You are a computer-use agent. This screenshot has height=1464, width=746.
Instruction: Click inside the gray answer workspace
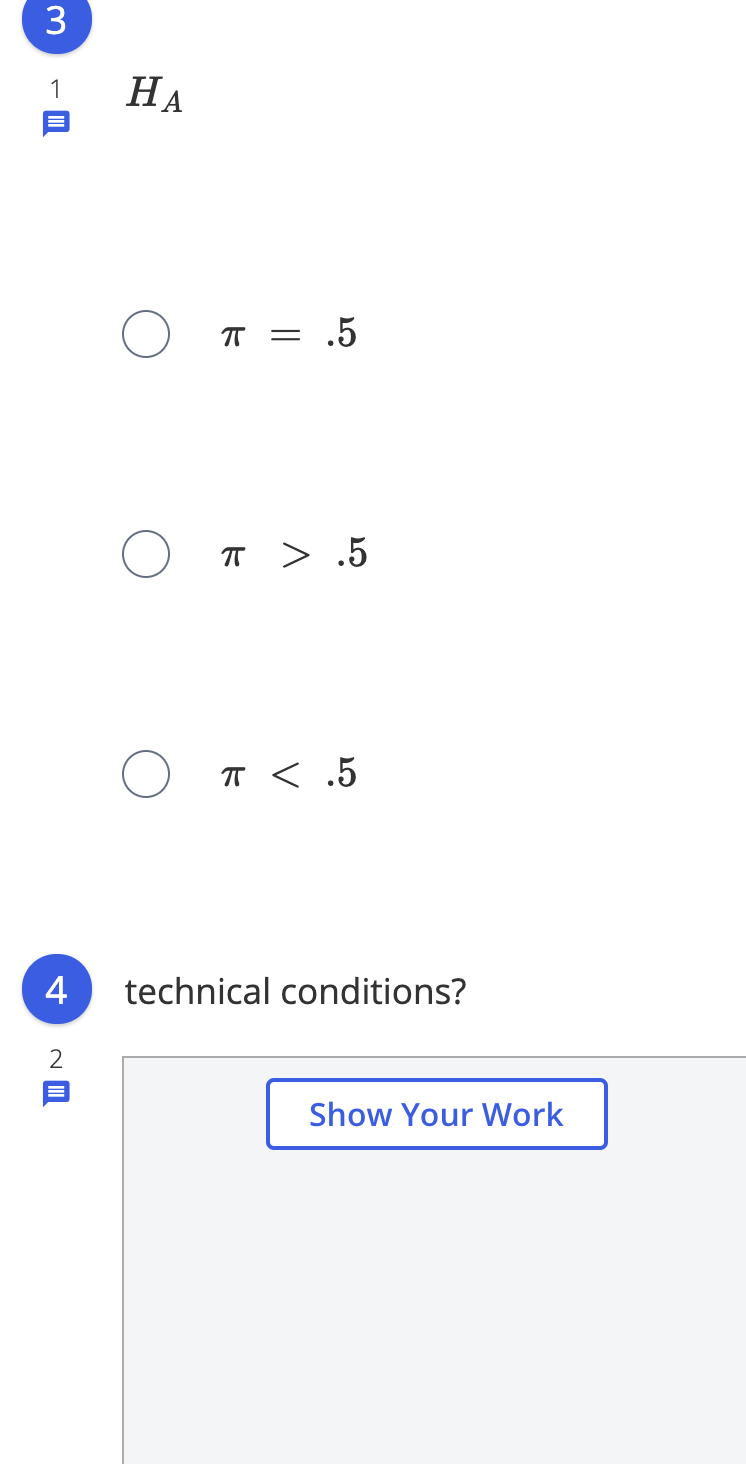pyautogui.click(x=430, y=1300)
